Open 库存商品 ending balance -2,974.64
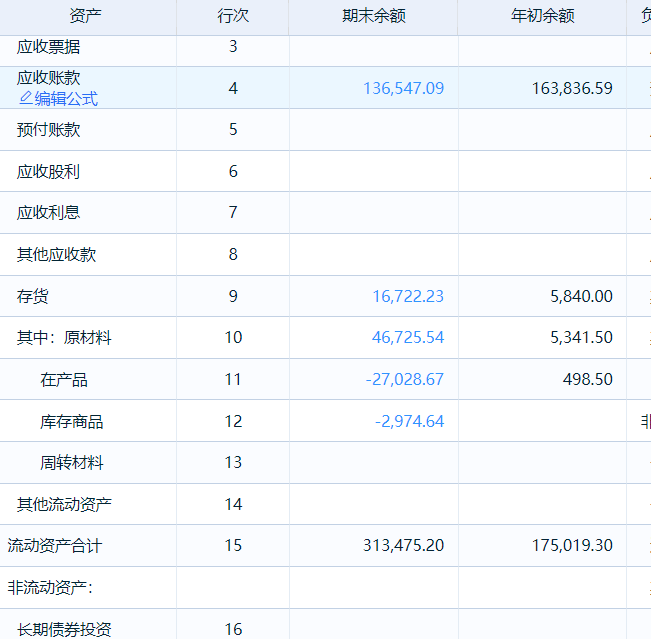651x639 pixels. [409, 421]
